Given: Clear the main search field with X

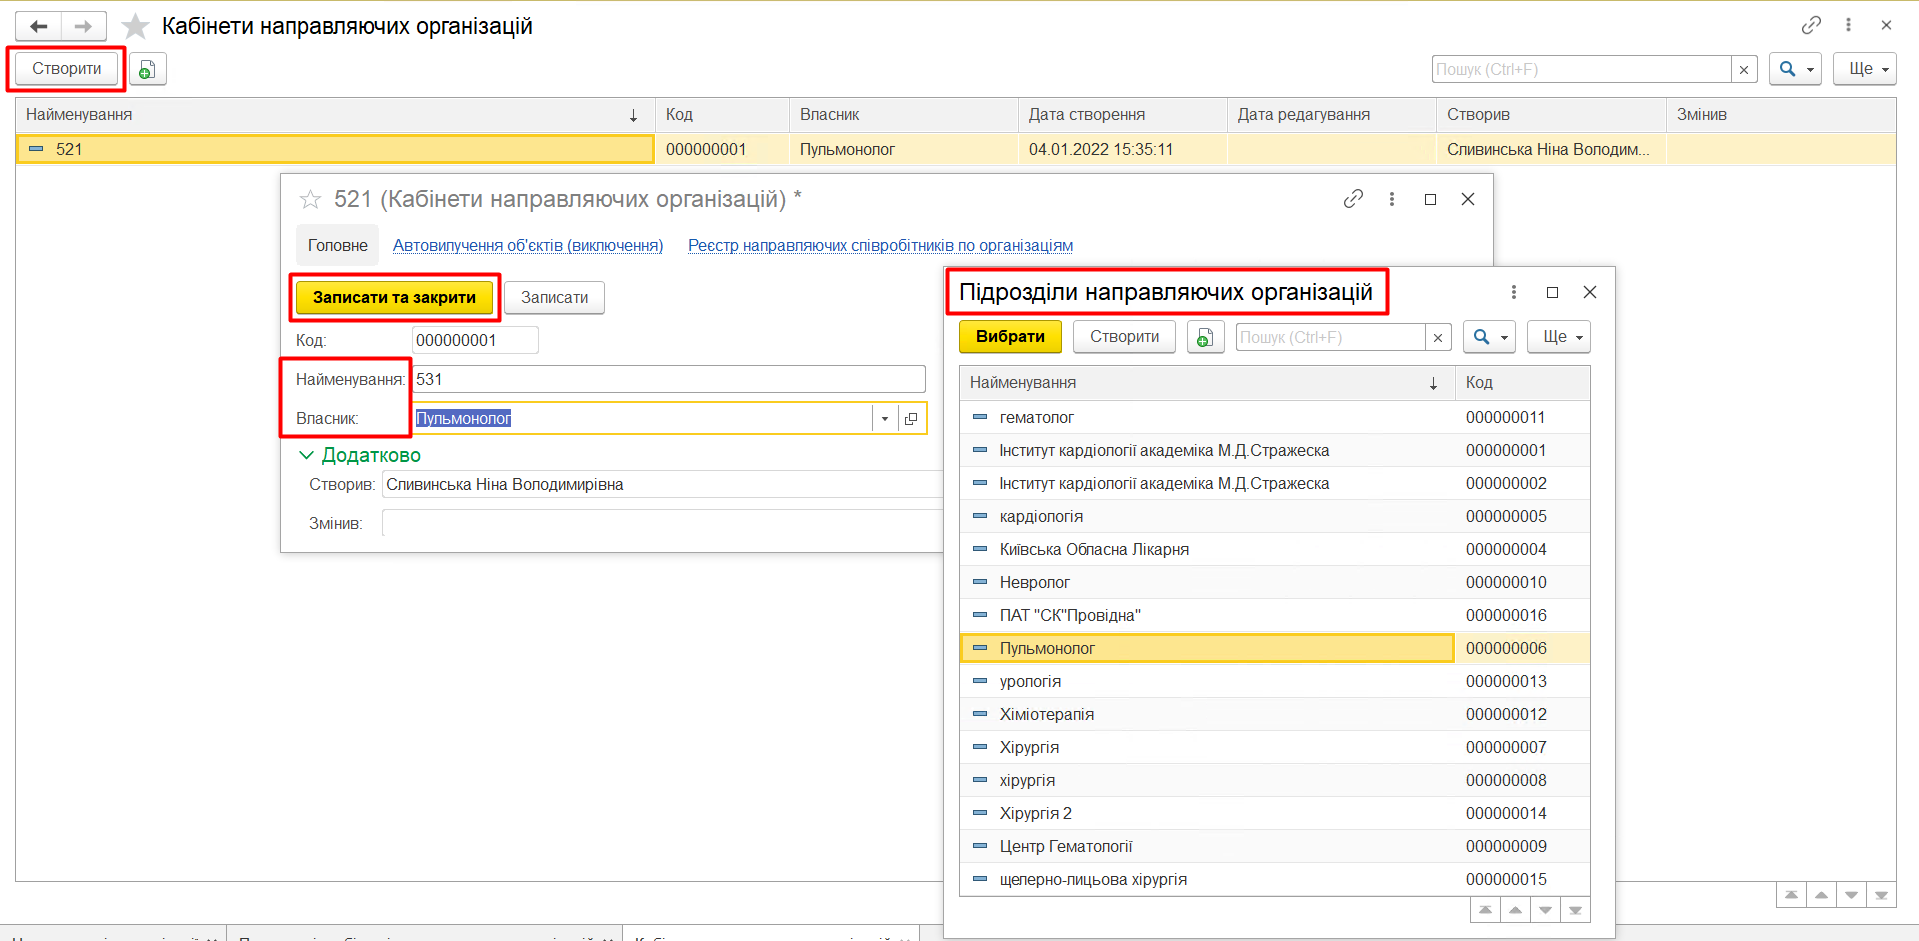Looking at the screenshot, I should (1744, 69).
